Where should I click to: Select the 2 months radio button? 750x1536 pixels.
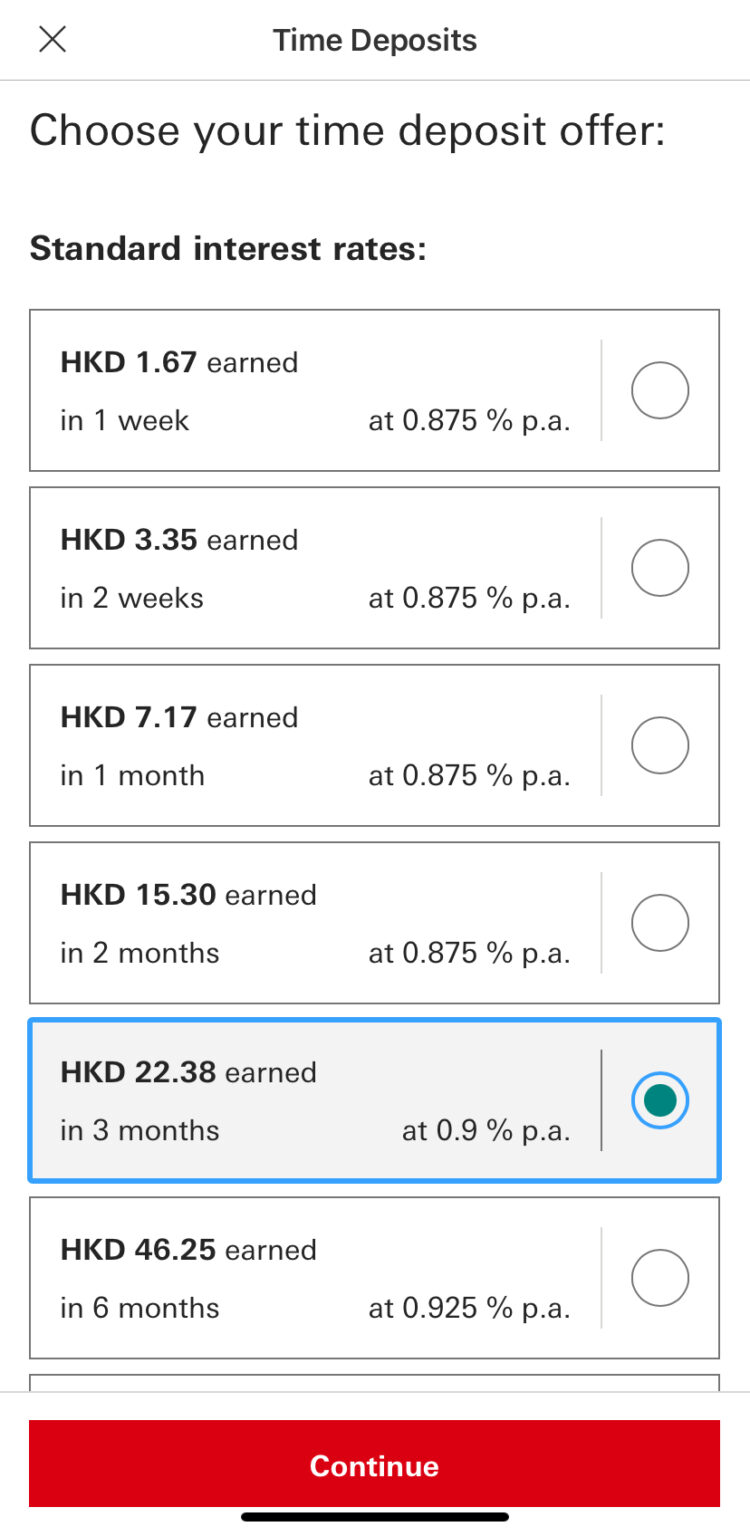tap(660, 923)
